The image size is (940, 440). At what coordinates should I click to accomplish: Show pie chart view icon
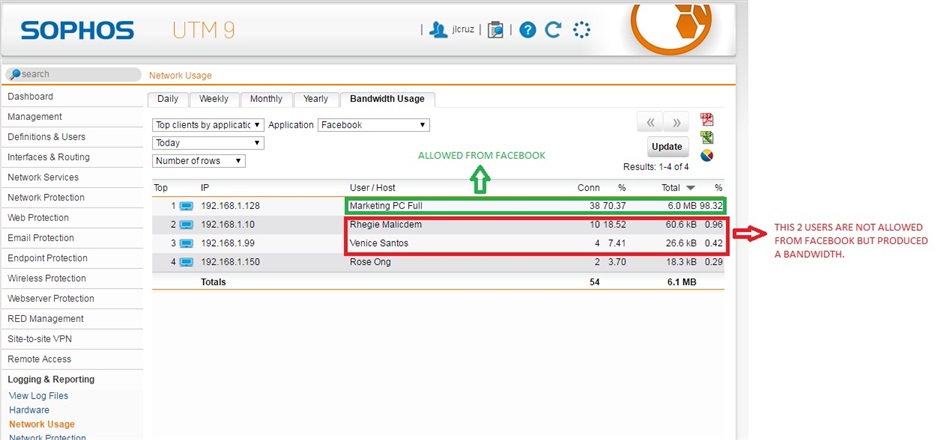click(x=707, y=156)
